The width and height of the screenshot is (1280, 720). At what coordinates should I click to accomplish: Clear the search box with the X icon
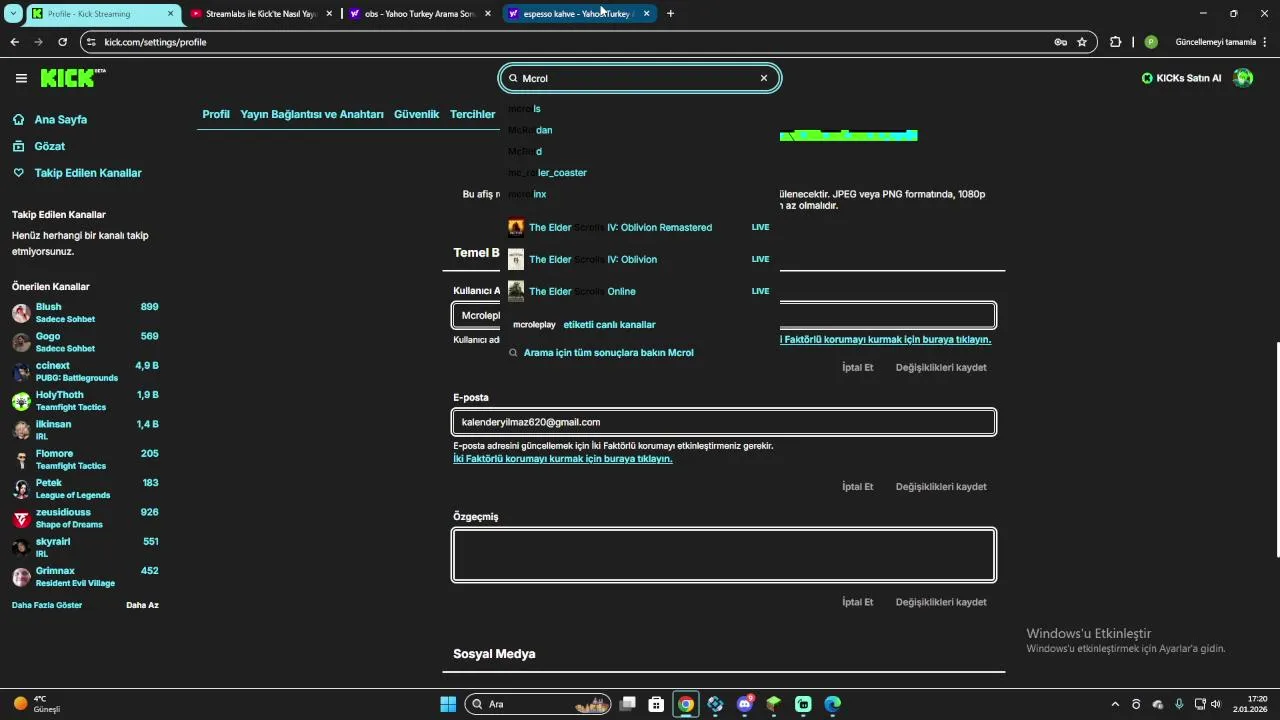pos(764,78)
